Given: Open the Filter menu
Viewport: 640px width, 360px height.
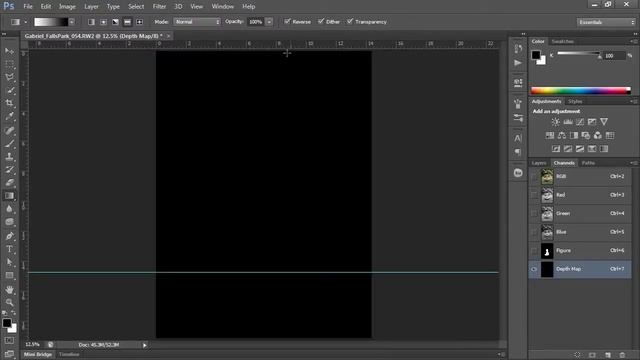Looking at the screenshot, I should 159,7.
